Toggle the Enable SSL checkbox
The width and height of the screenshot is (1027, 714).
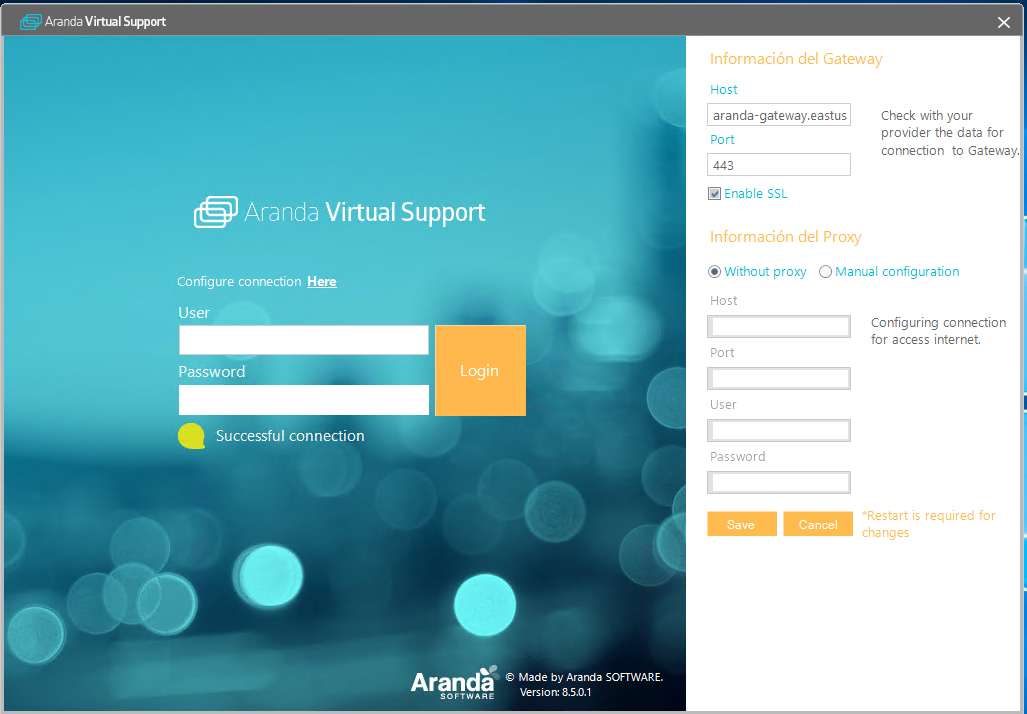coord(715,194)
